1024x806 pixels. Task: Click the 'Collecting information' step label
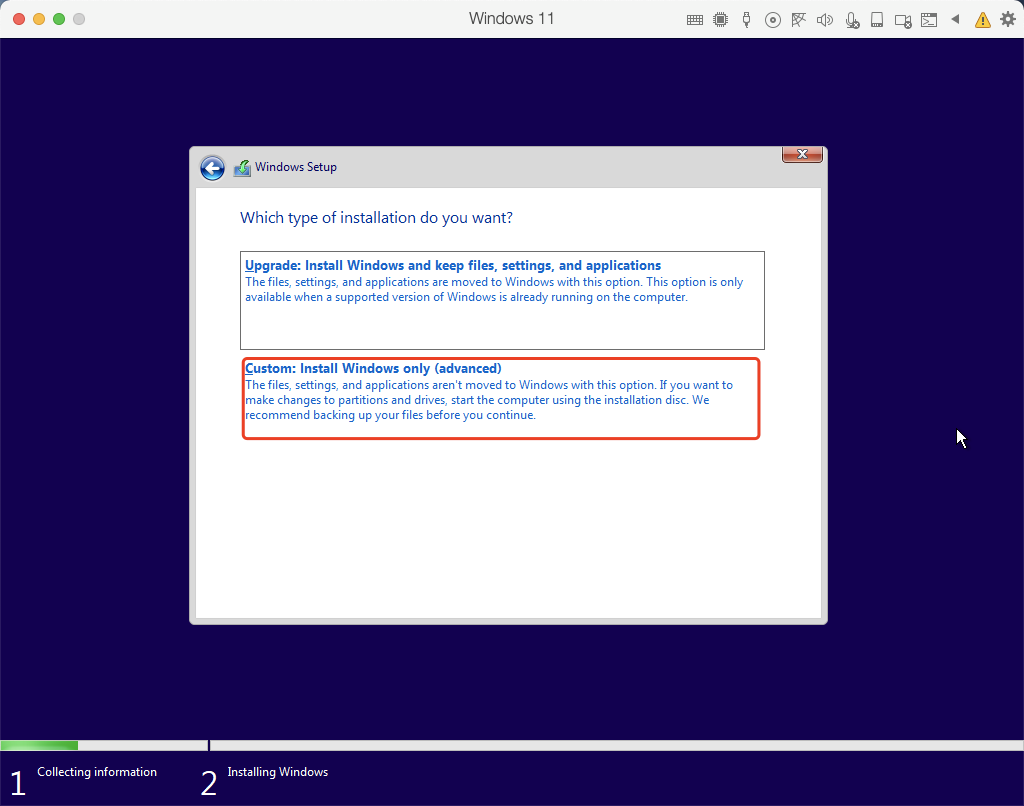[x=97, y=771]
